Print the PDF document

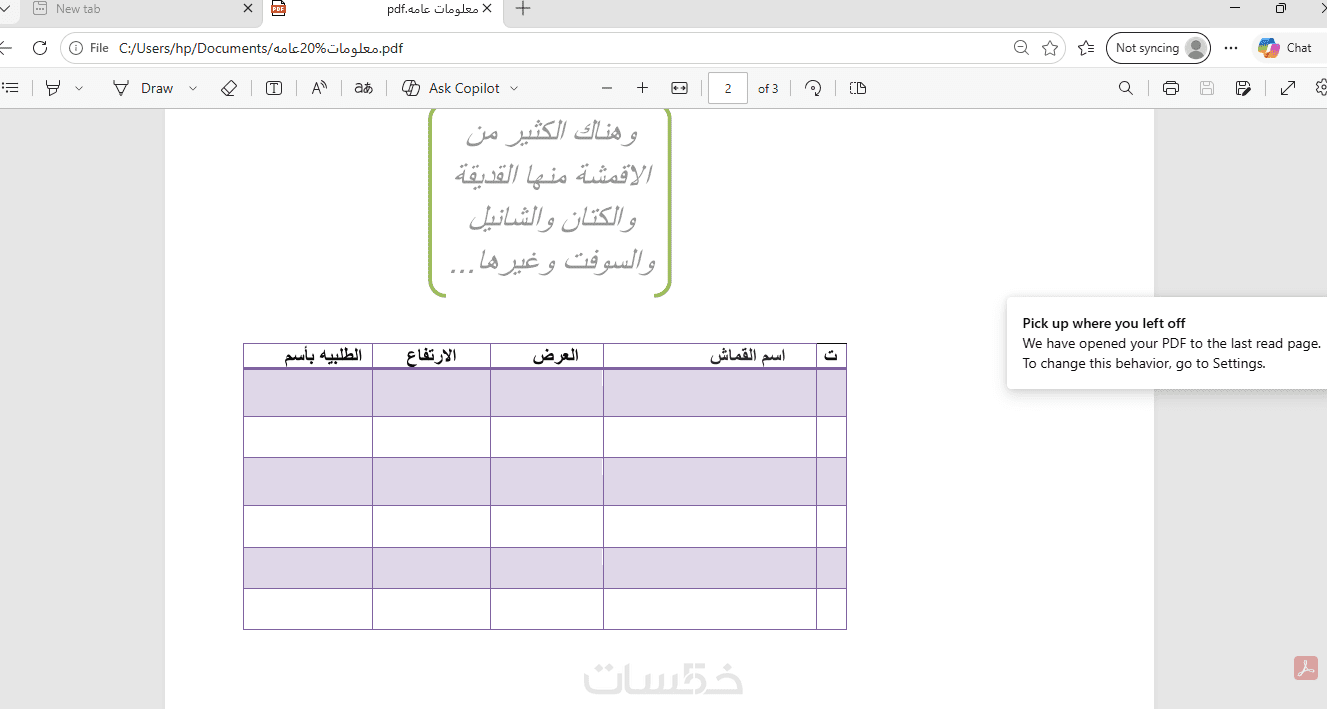tap(1171, 88)
